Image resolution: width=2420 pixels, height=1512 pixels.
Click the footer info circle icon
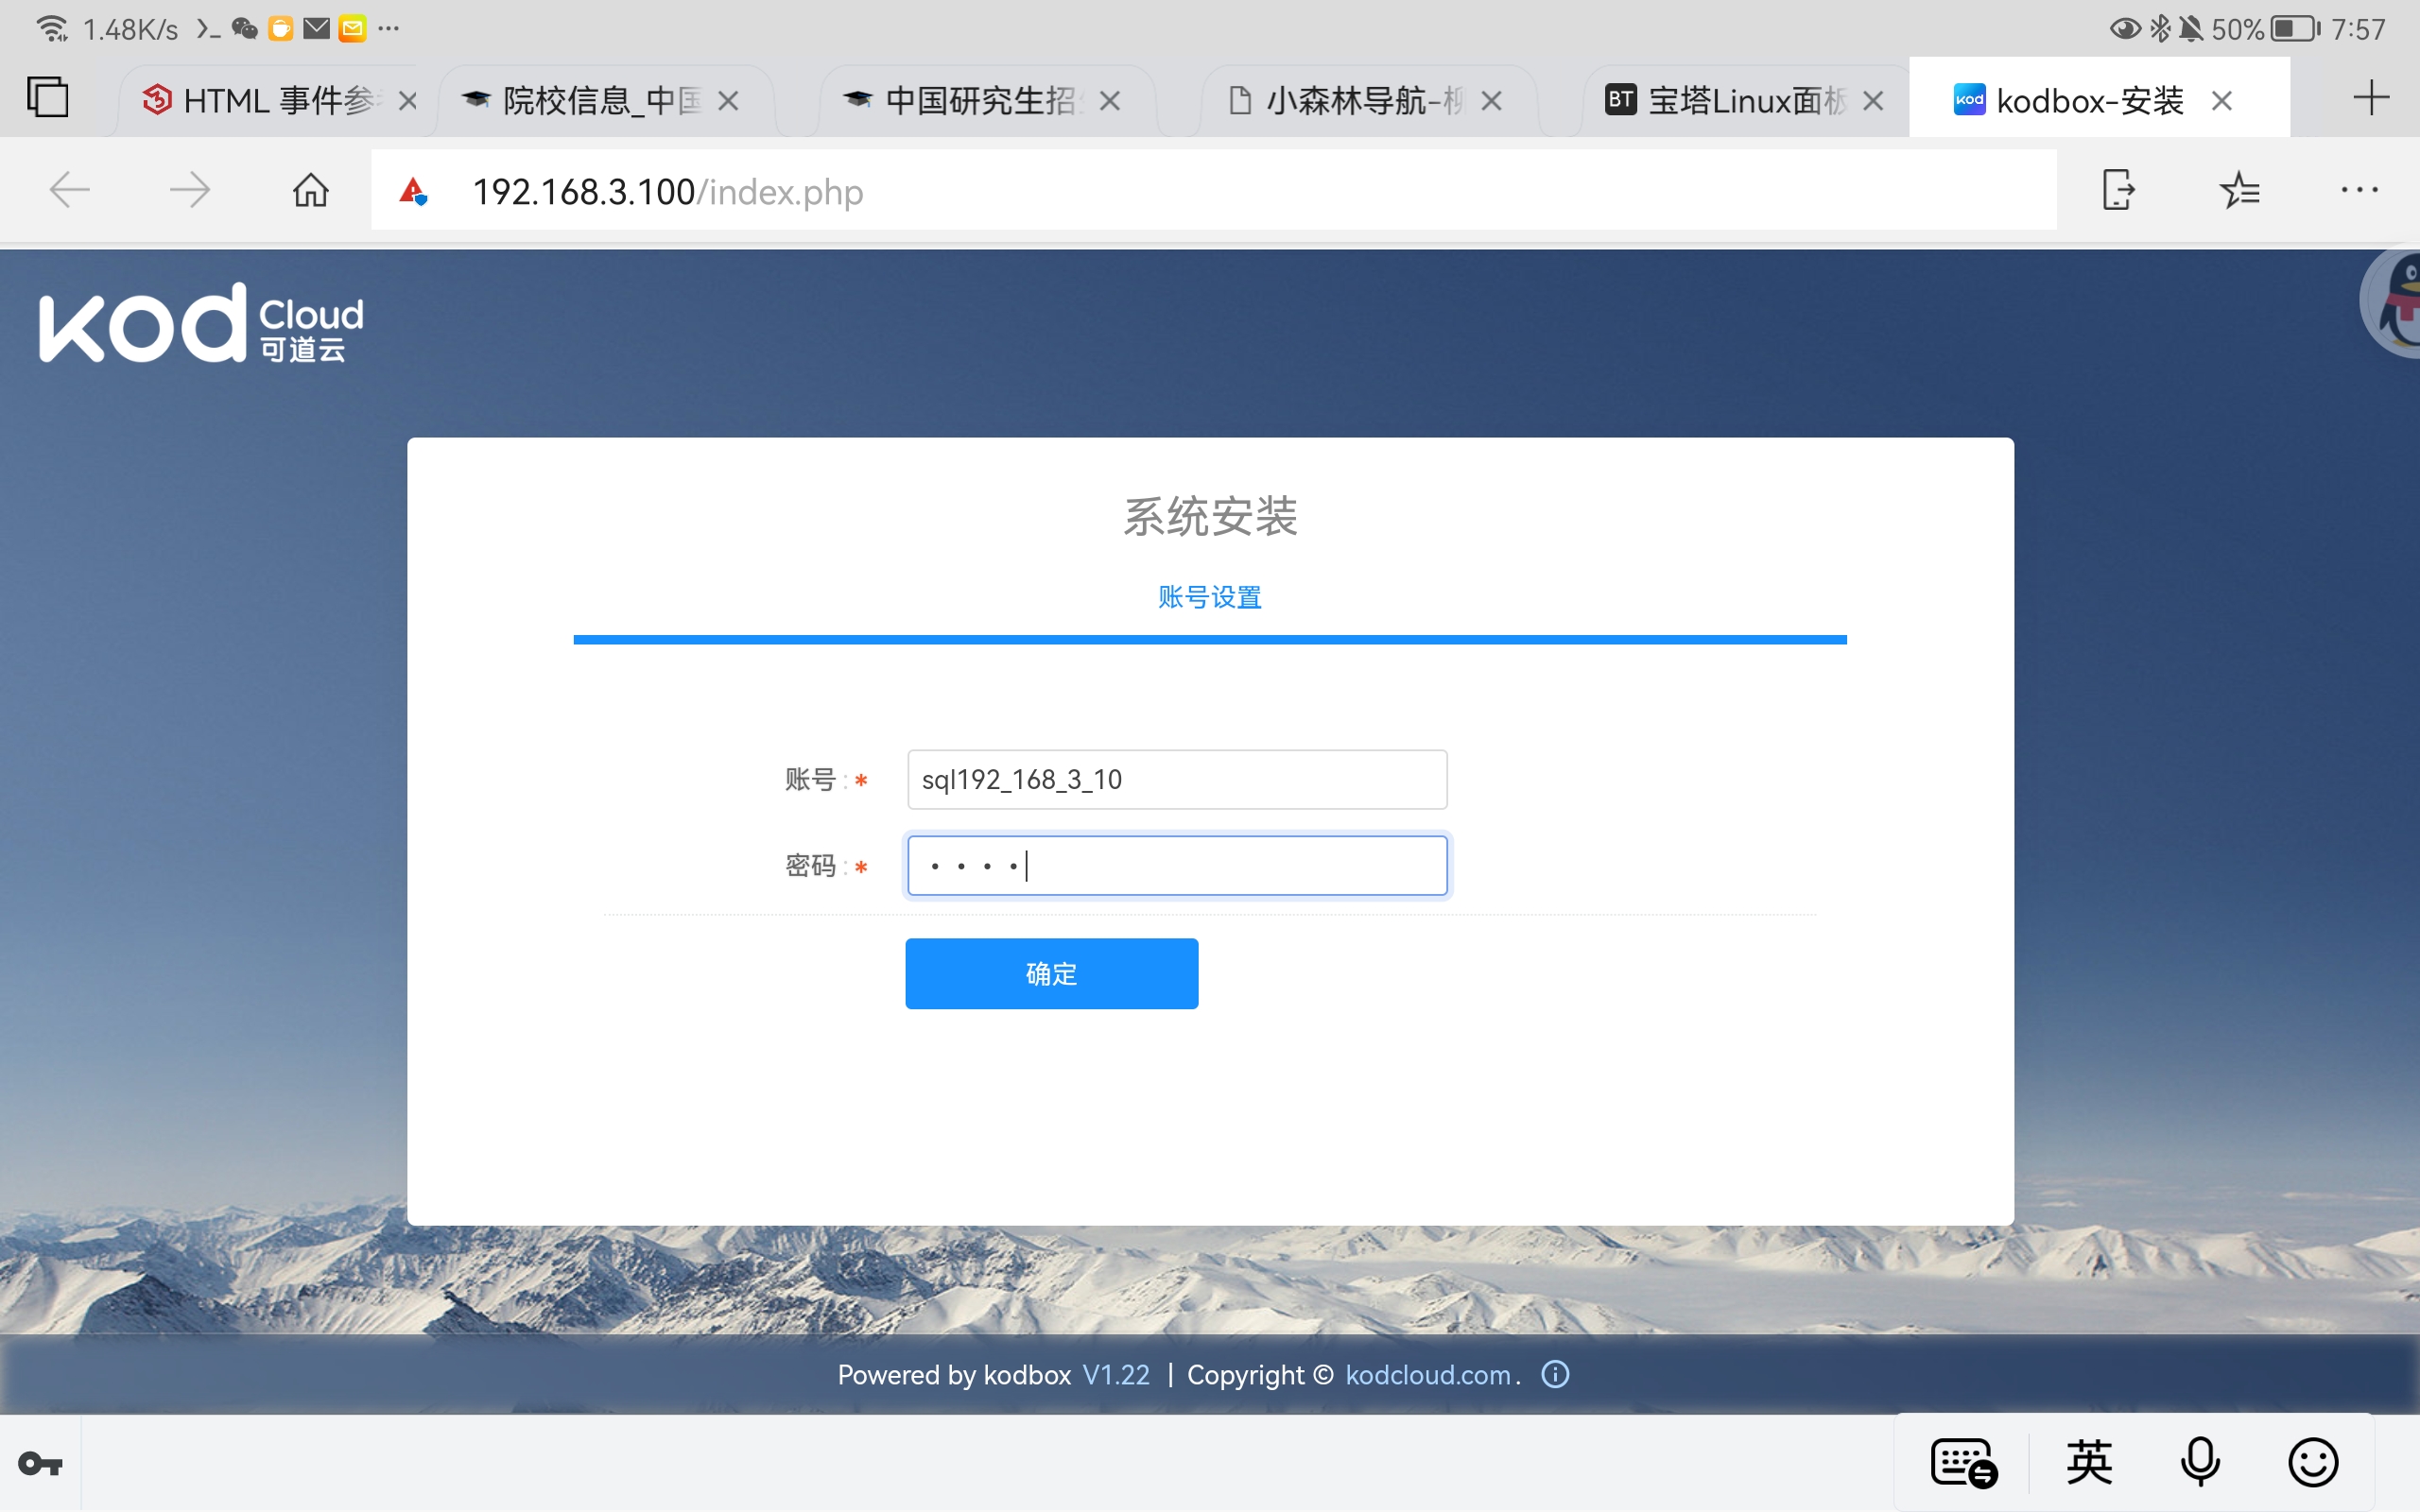click(1556, 1374)
